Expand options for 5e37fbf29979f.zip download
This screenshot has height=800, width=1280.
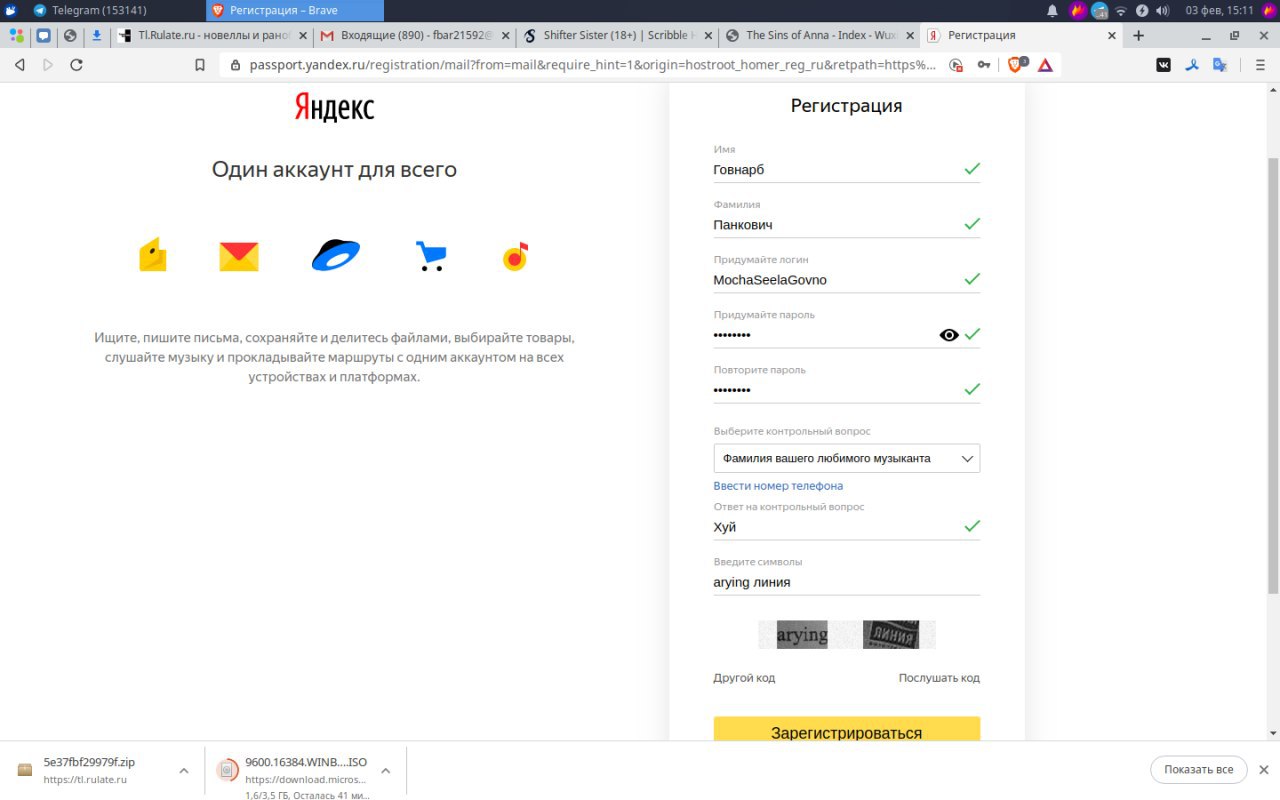[x=184, y=770]
